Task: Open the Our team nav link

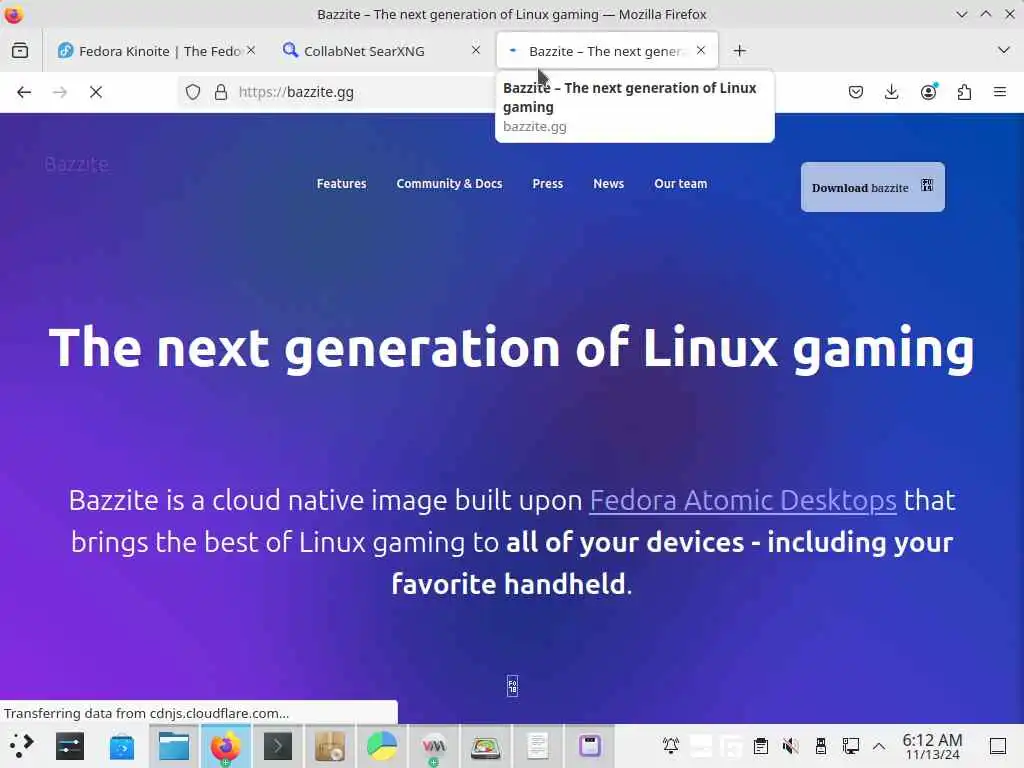Action: pos(680,184)
